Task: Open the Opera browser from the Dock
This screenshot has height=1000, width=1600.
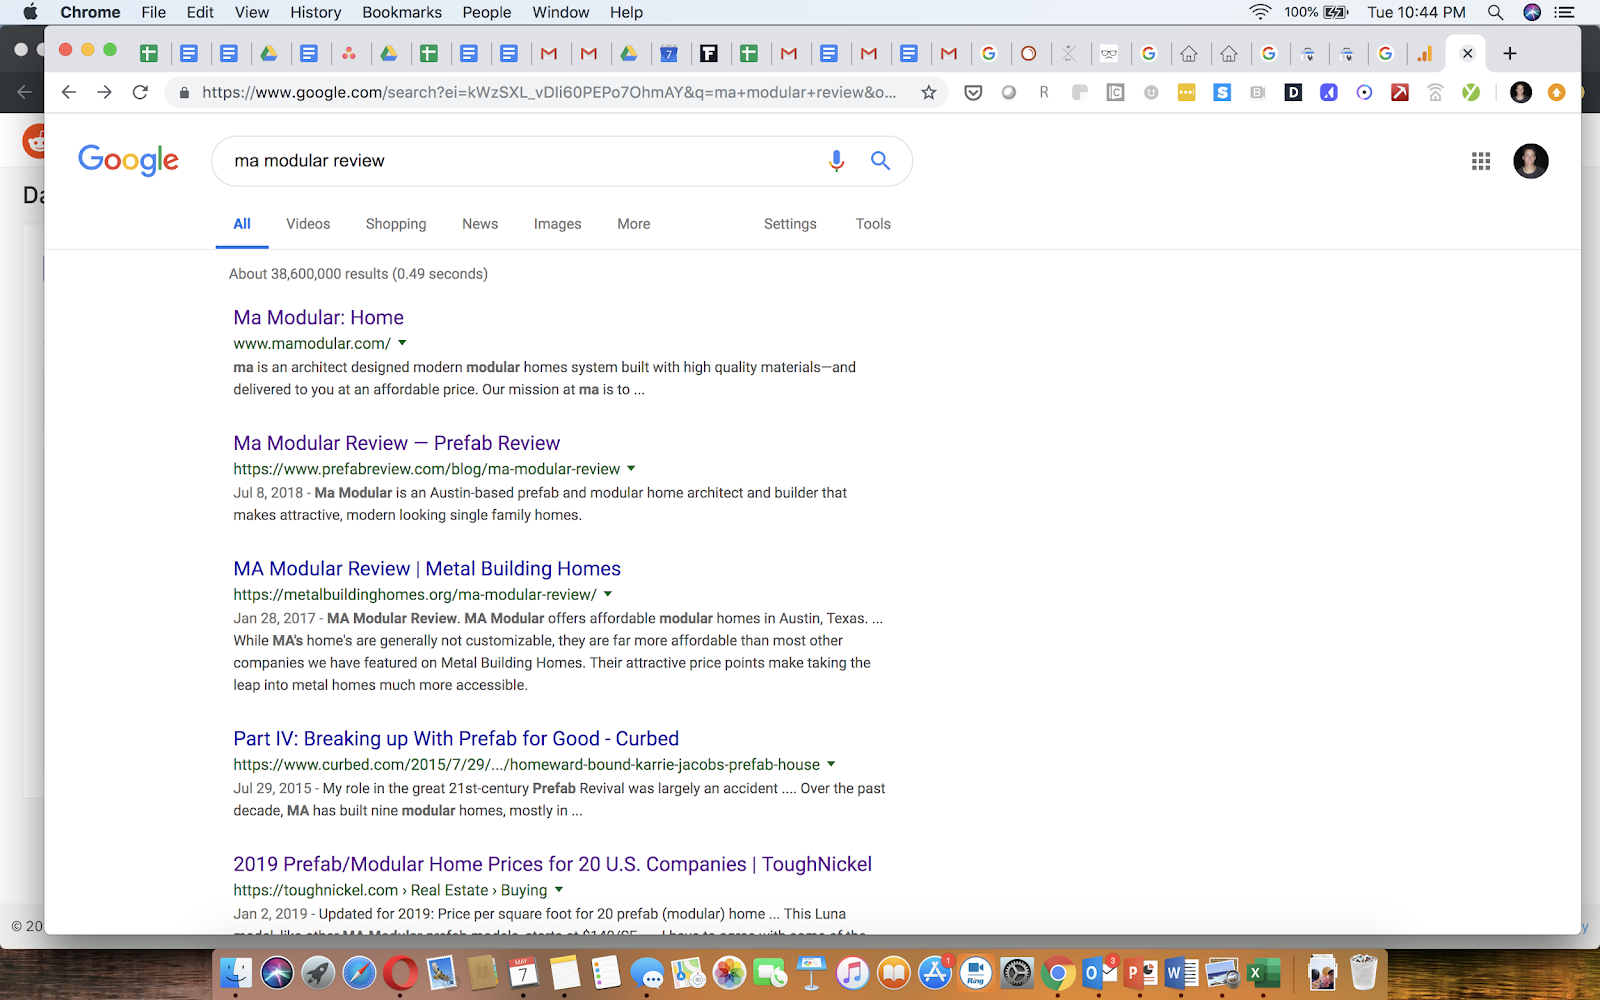Action: tap(400, 972)
